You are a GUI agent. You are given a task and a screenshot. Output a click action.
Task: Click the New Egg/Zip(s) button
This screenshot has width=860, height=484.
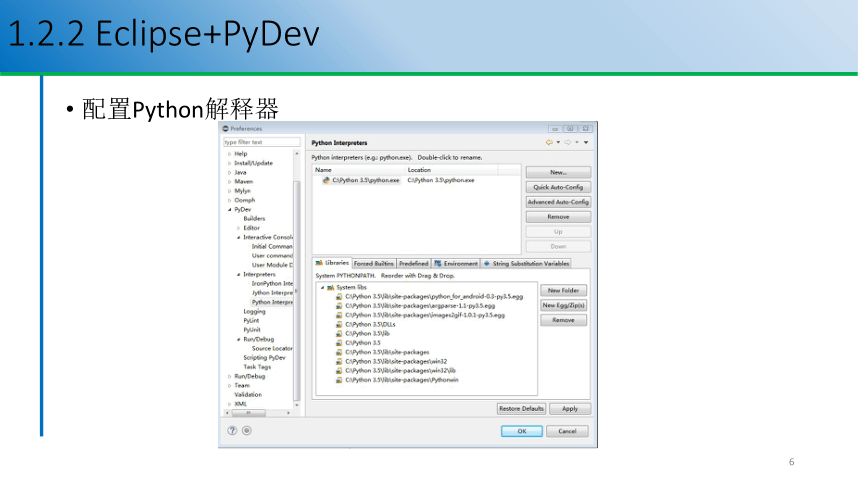click(x=563, y=305)
